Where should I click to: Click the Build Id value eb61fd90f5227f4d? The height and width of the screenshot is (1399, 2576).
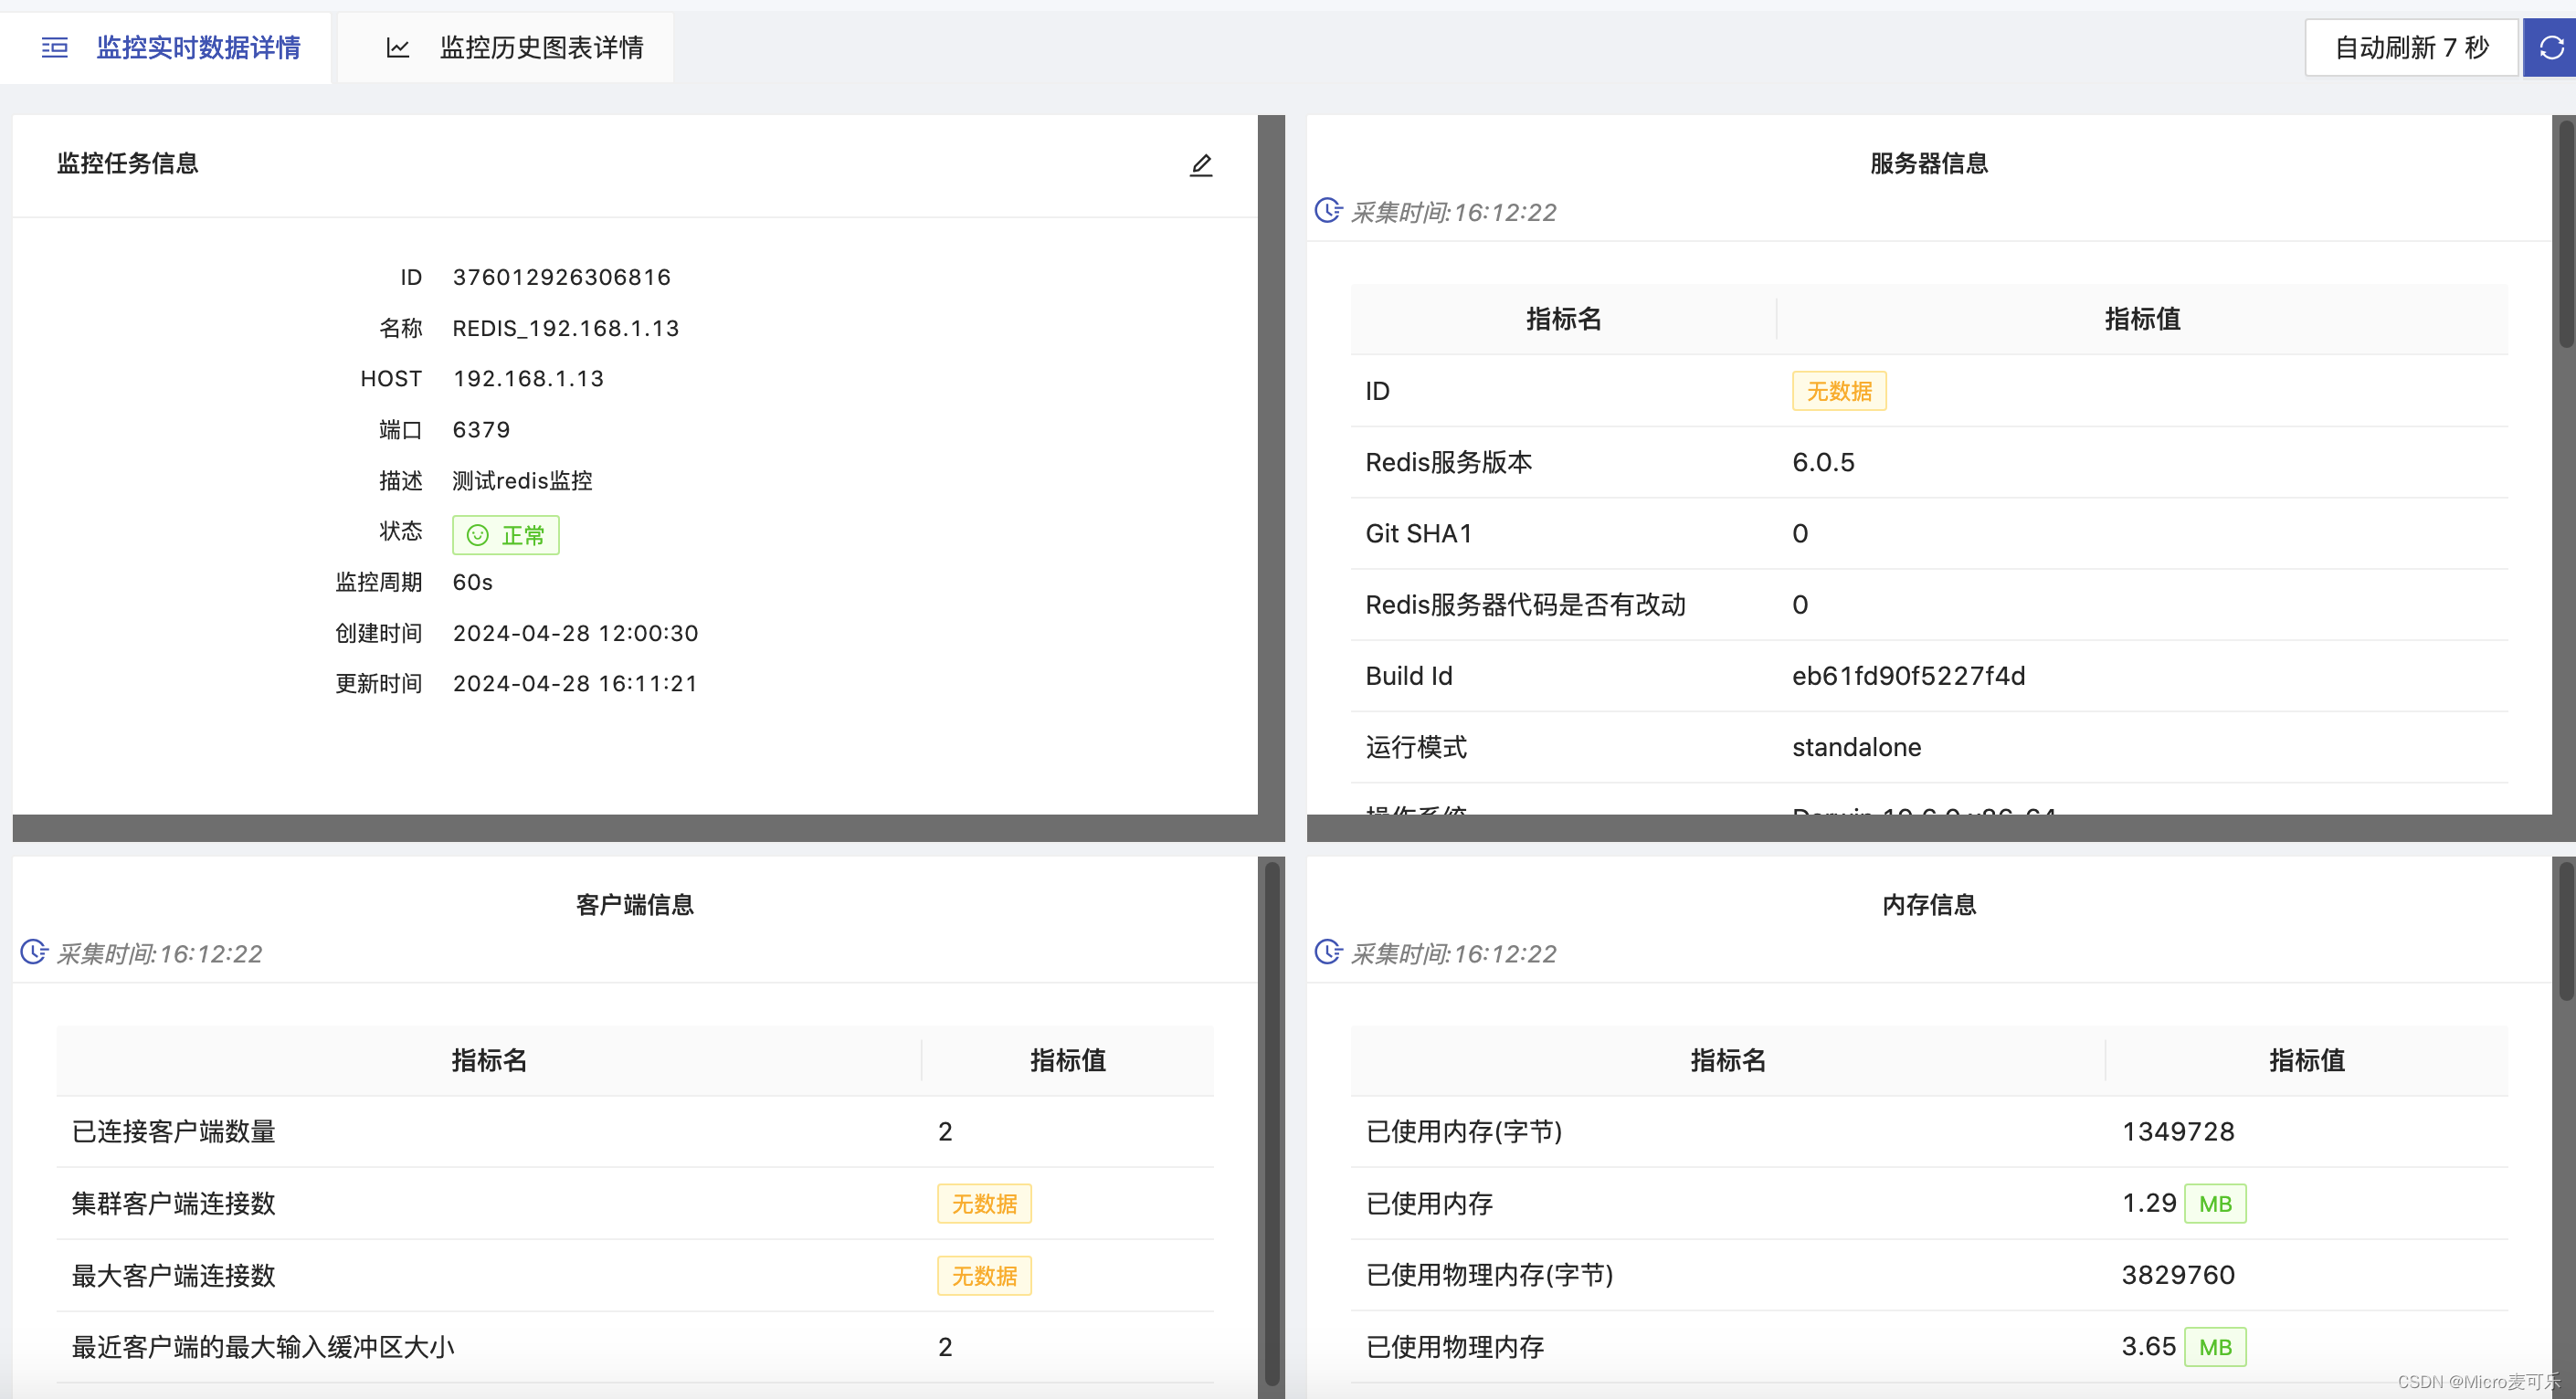tap(1908, 677)
